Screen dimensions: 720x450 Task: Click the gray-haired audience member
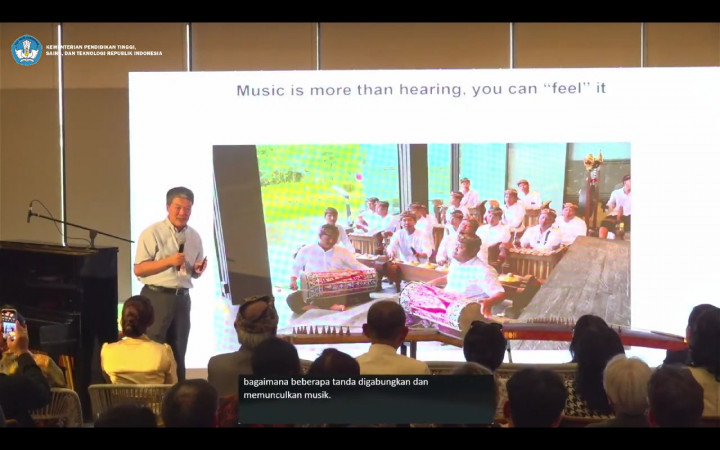point(627,385)
